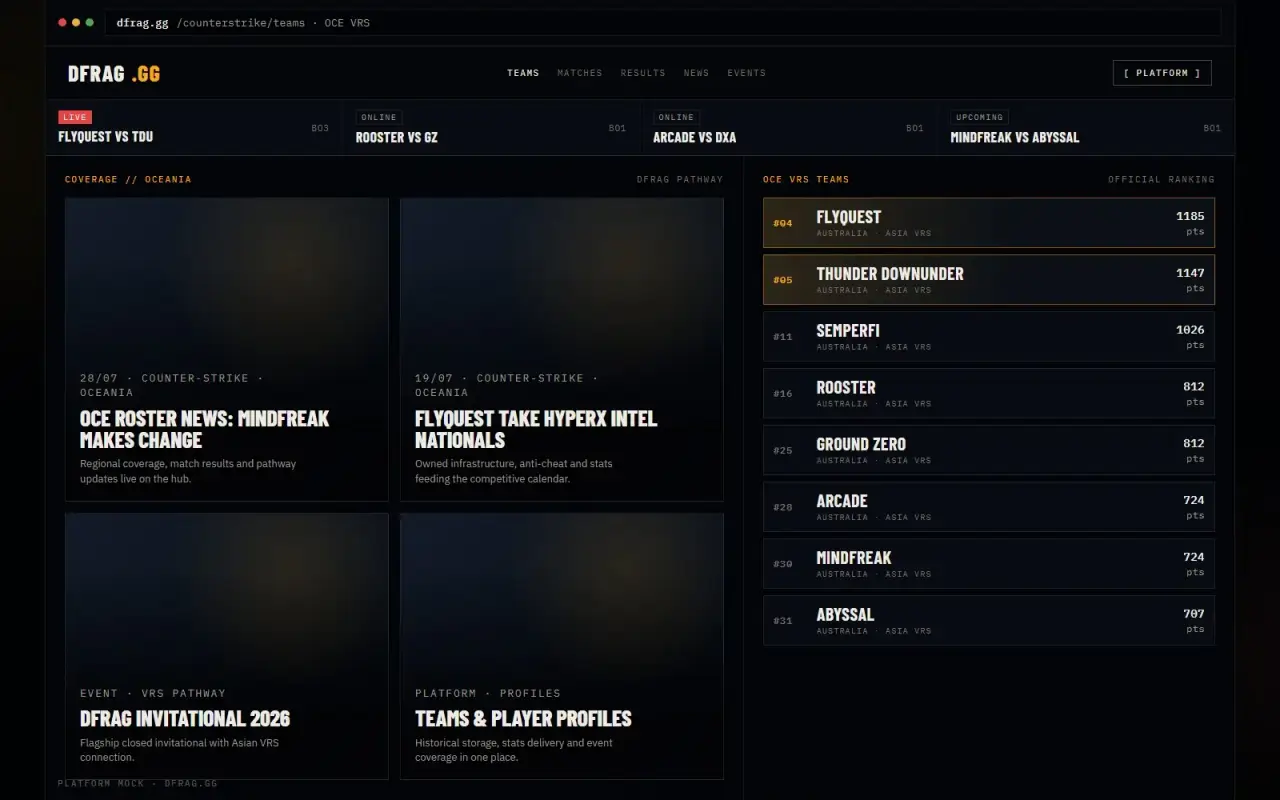This screenshot has height=800, width=1280.
Task: Open article OCE Roster News: Mindfreak Makes Change
Action: tap(227, 349)
